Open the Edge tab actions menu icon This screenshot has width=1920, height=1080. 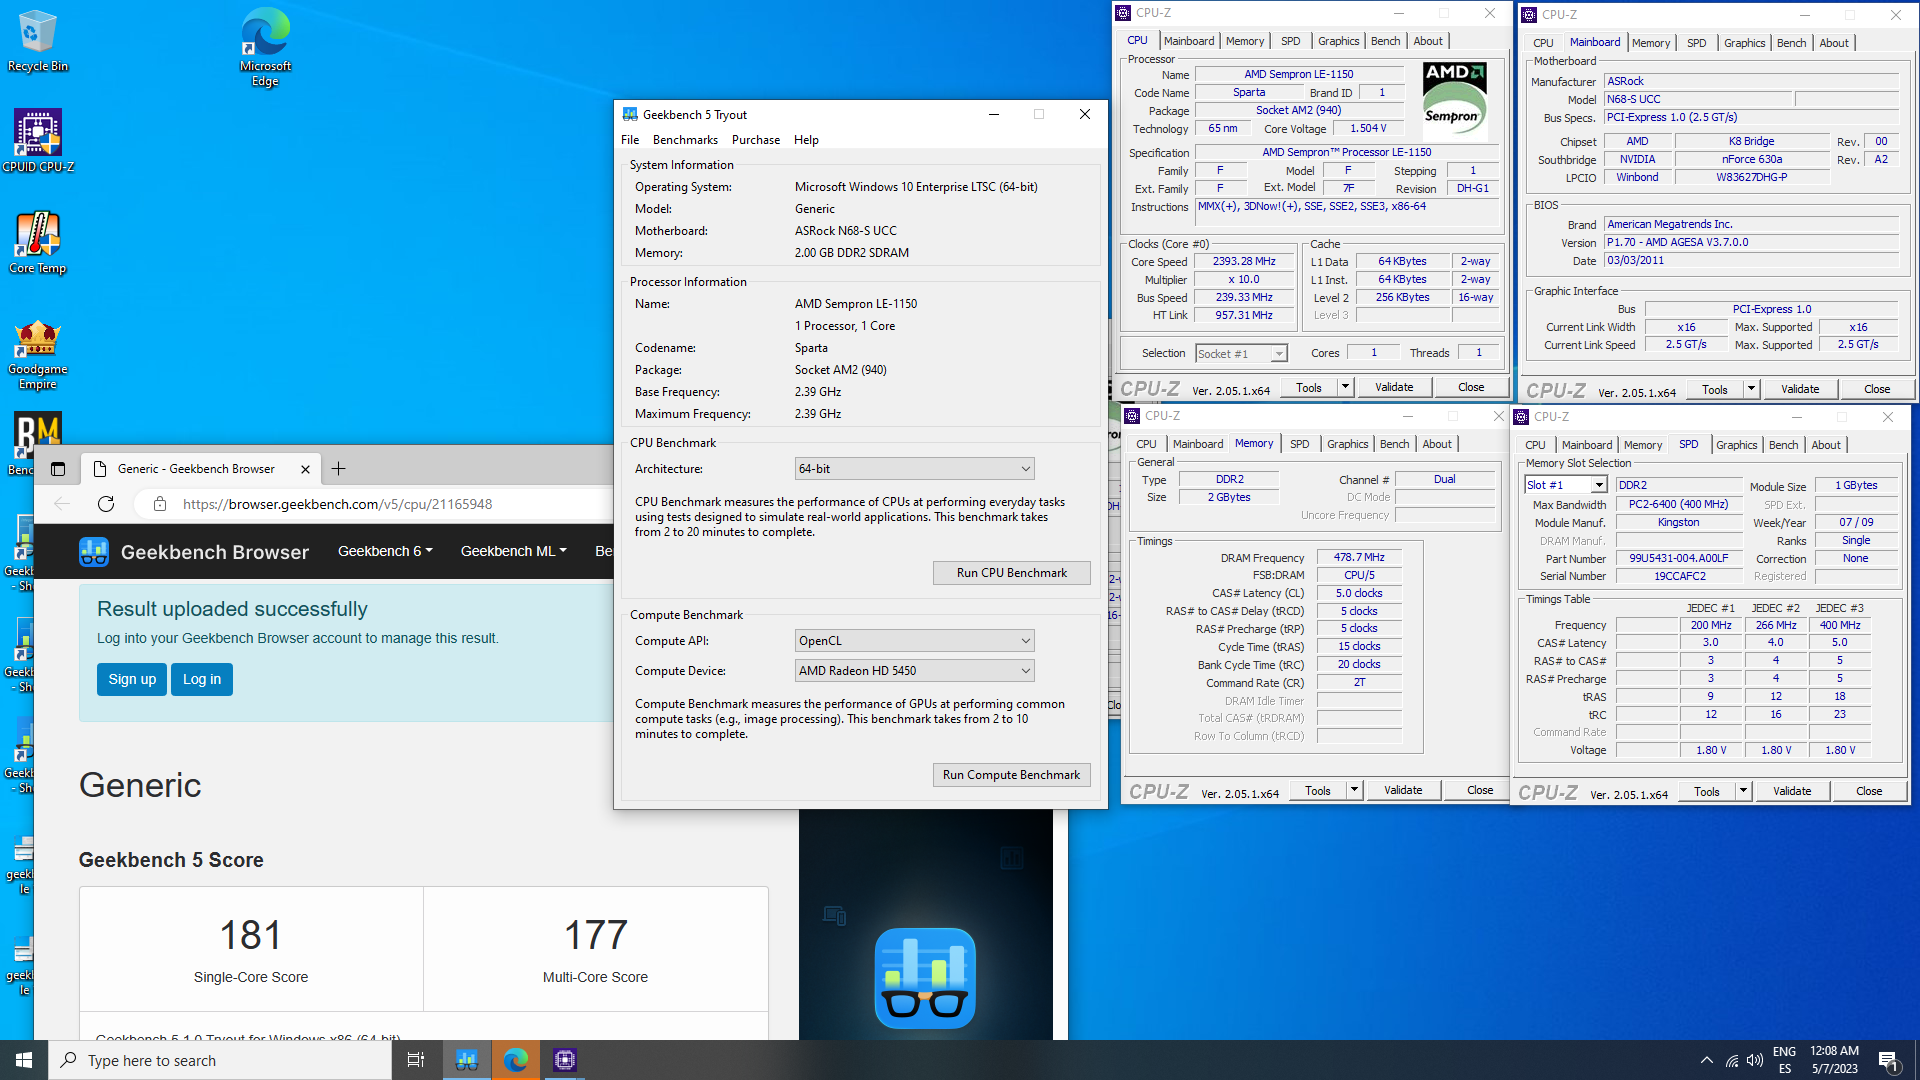58,469
